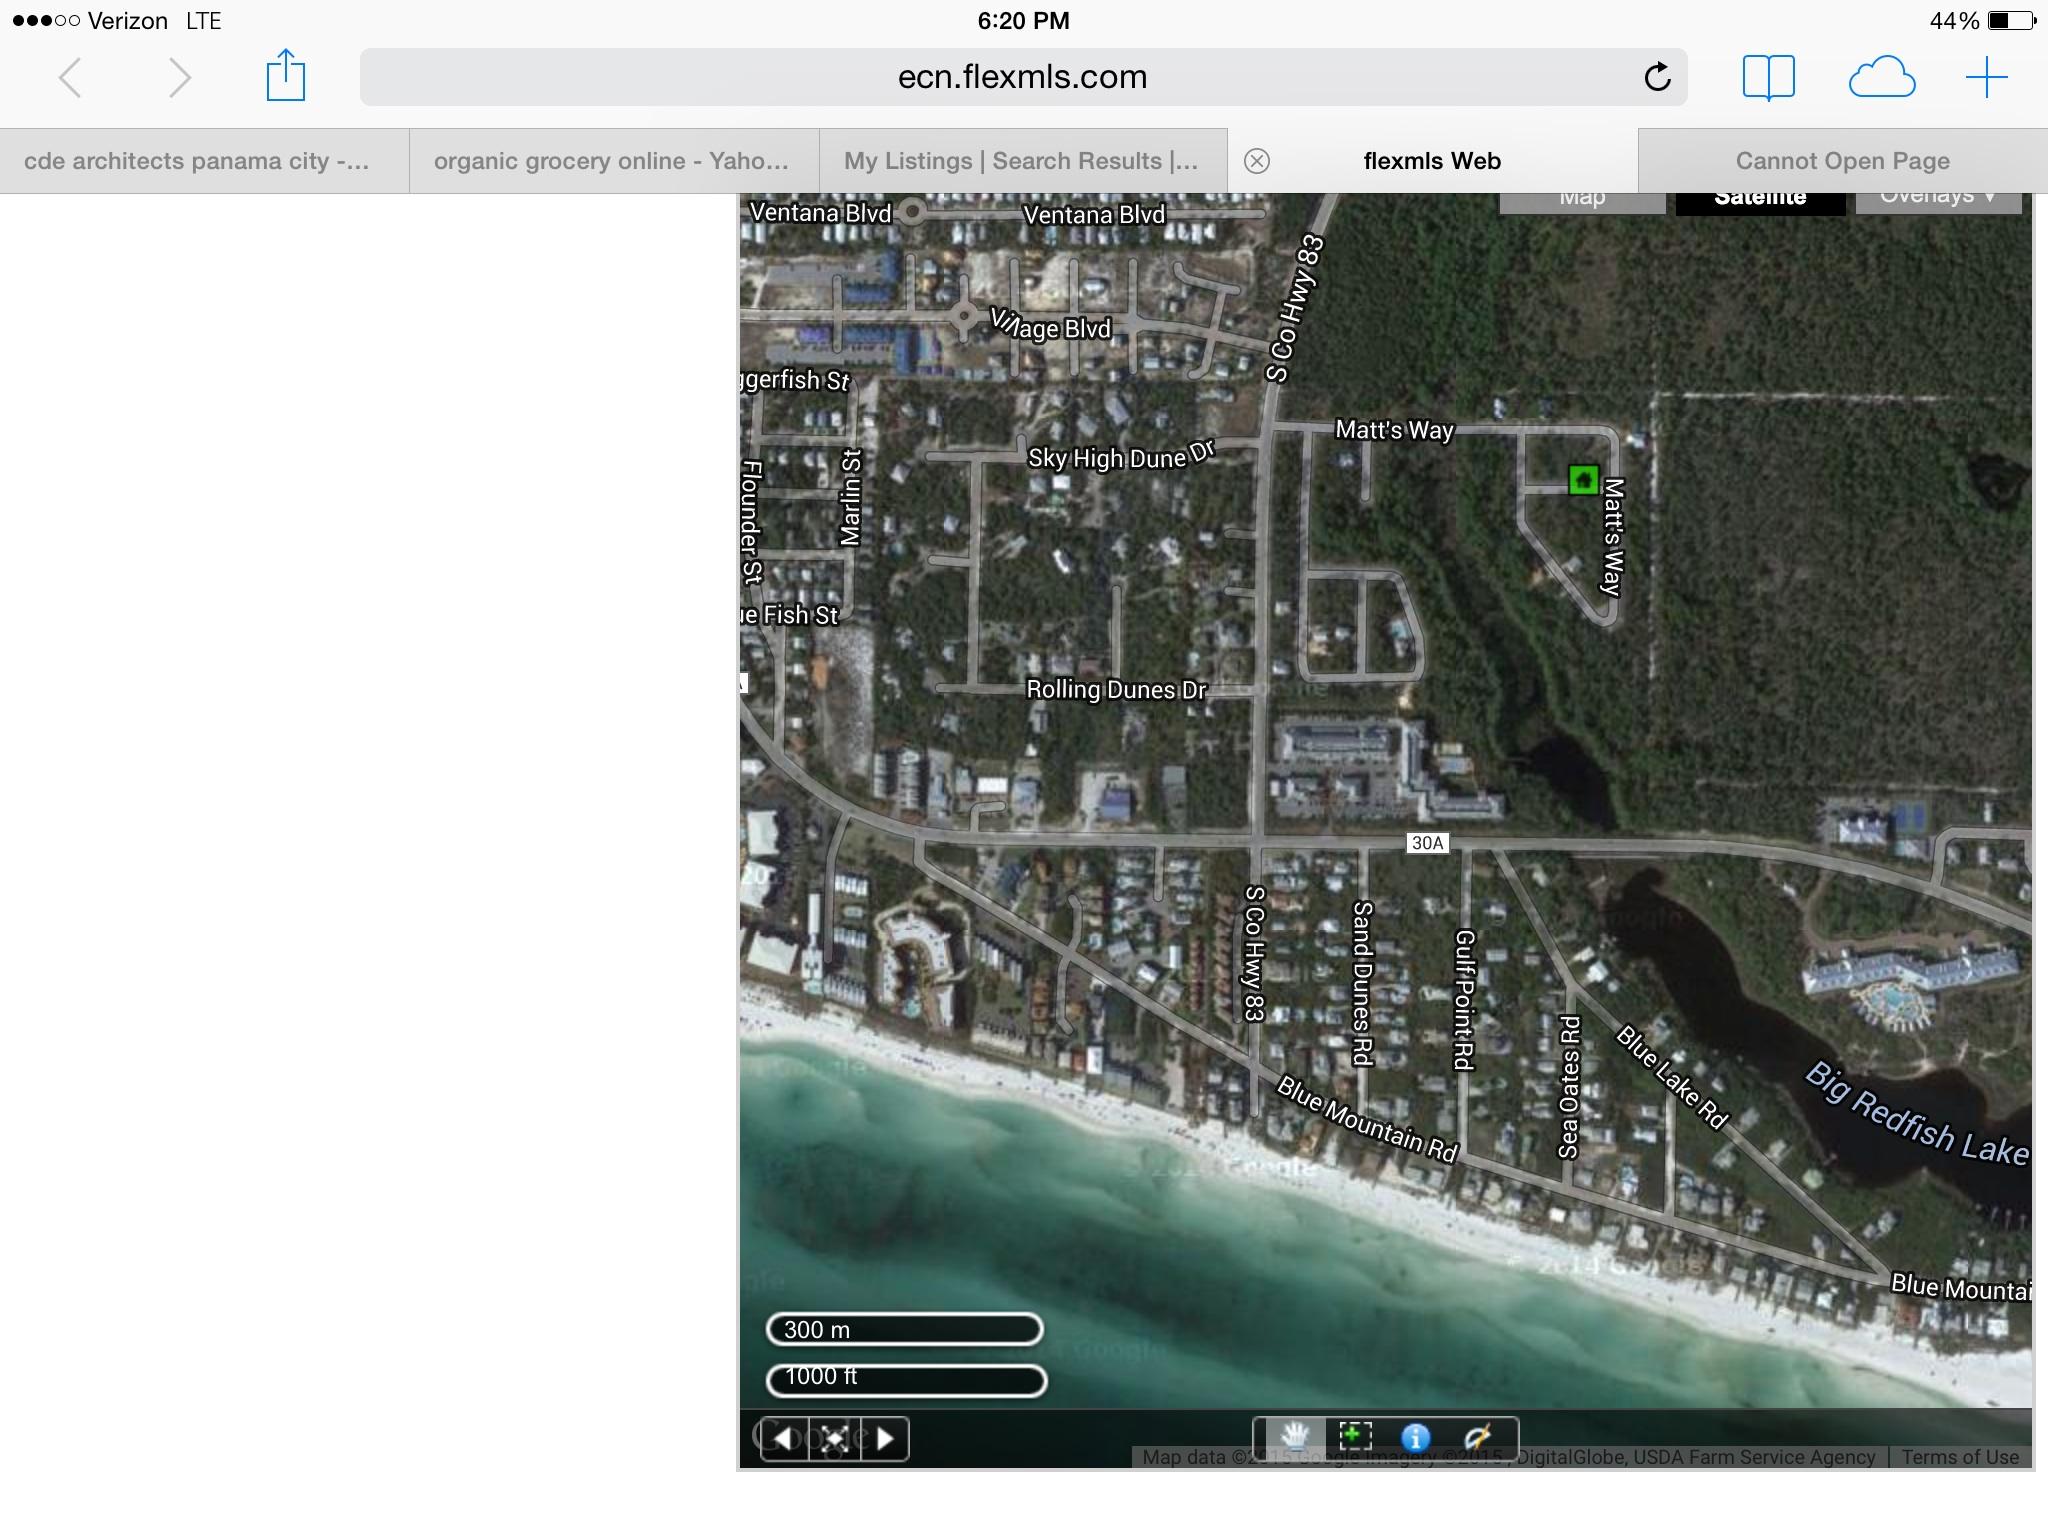This screenshot has height=1536, width=2048.
Task: Click the green house listing marker
Action: pos(1582,480)
